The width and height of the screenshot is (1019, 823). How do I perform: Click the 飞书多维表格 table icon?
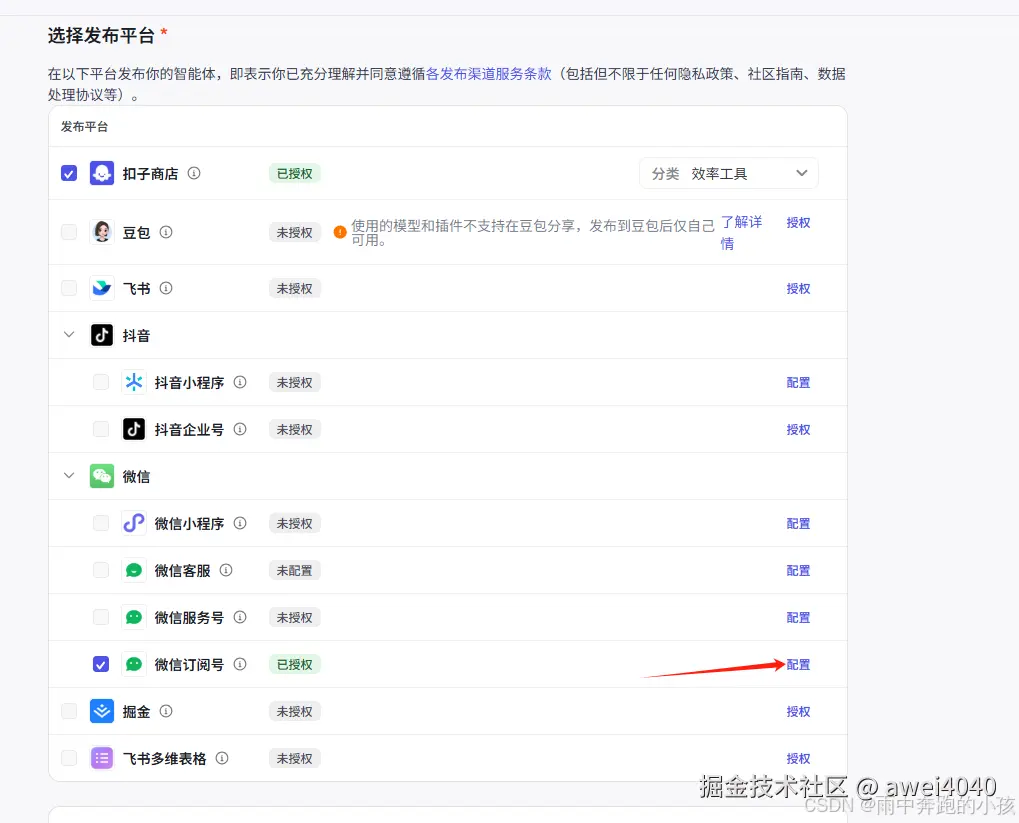pyautogui.click(x=101, y=758)
